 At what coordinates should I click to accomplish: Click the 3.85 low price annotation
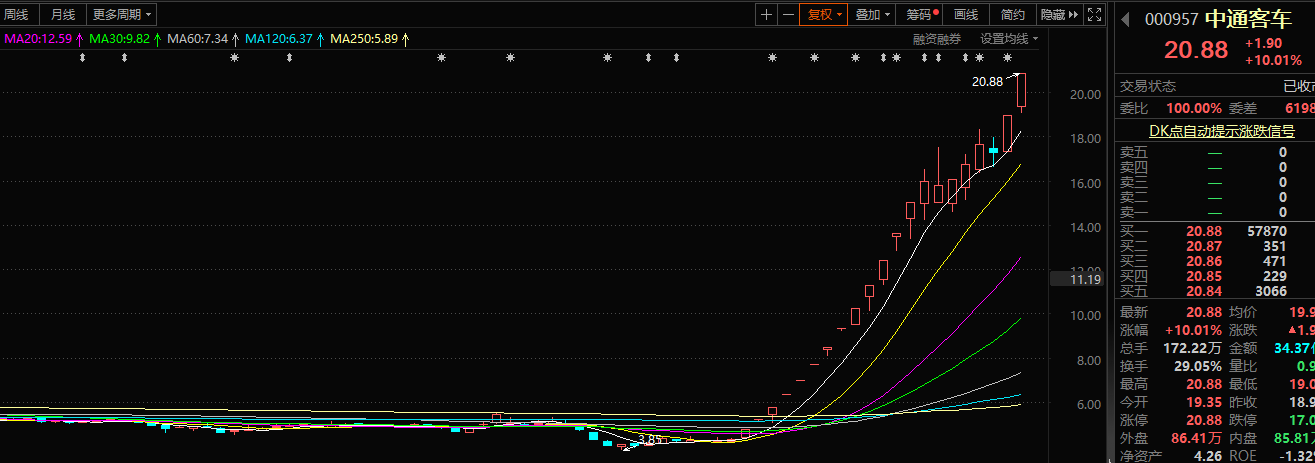click(649, 439)
